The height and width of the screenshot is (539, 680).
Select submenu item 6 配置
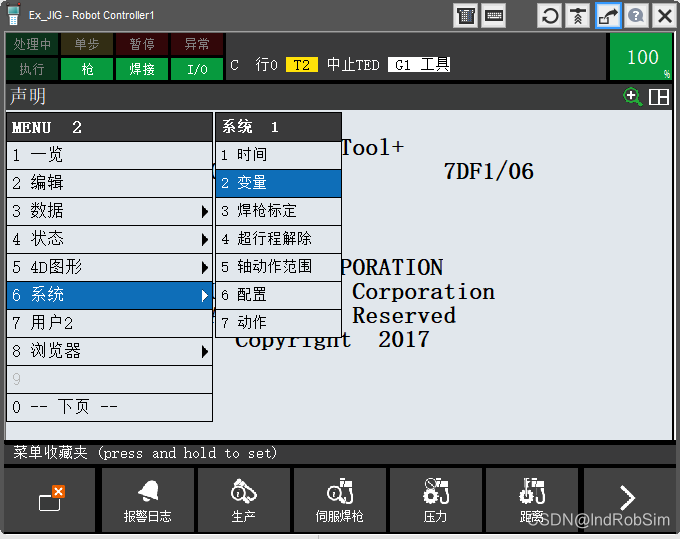click(278, 295)
